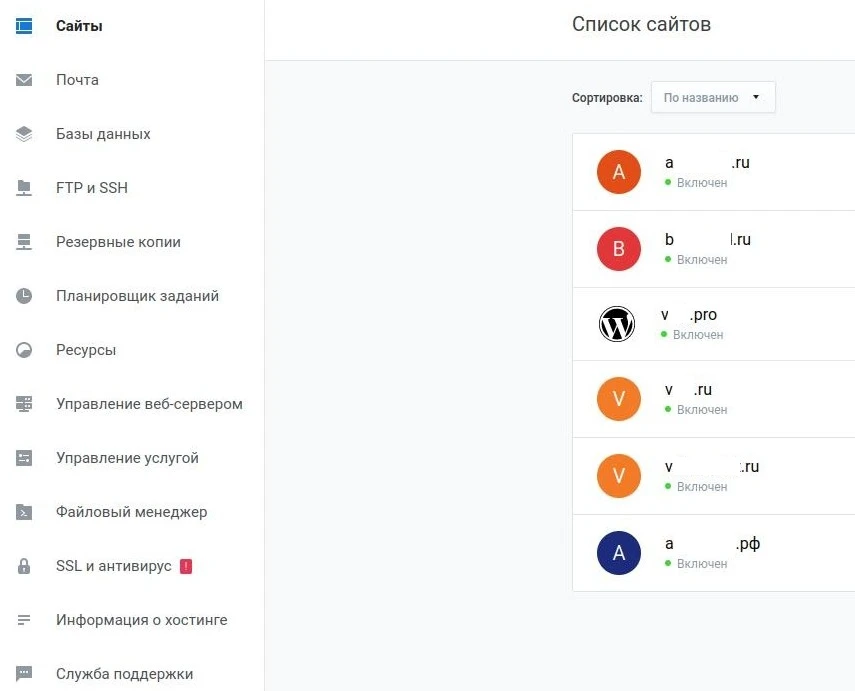Open Управление веб-сервером from the sidebar
This screenshot has height=691, width=855.
(25, 403)
